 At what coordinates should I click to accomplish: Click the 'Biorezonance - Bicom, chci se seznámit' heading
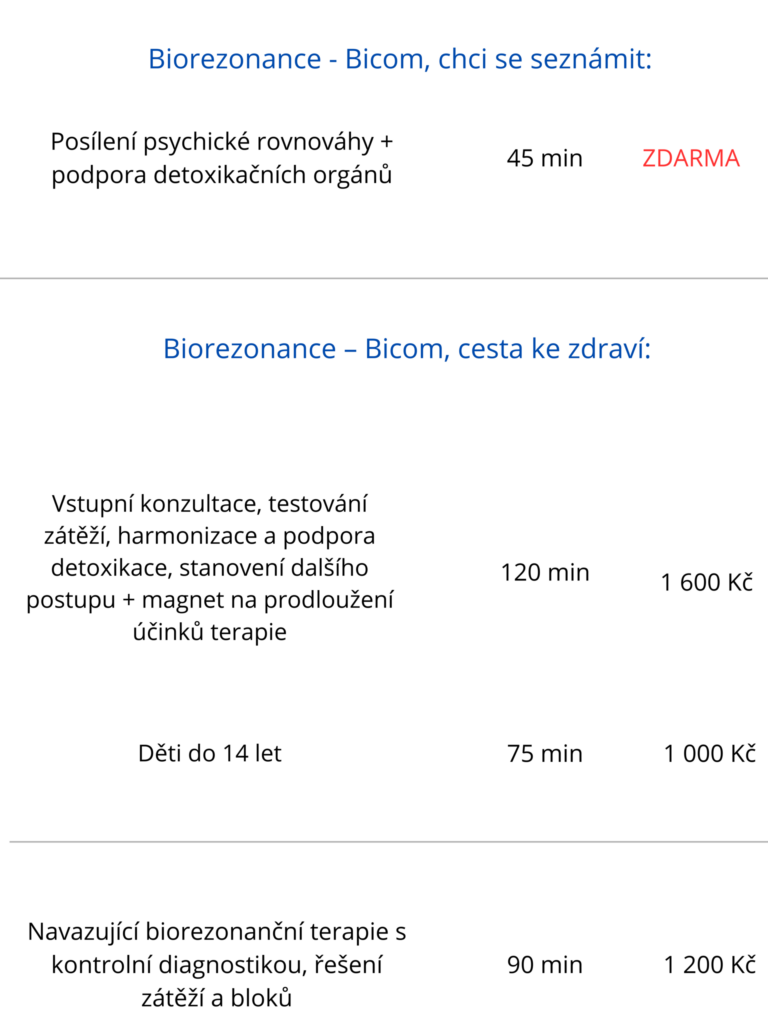399,59
